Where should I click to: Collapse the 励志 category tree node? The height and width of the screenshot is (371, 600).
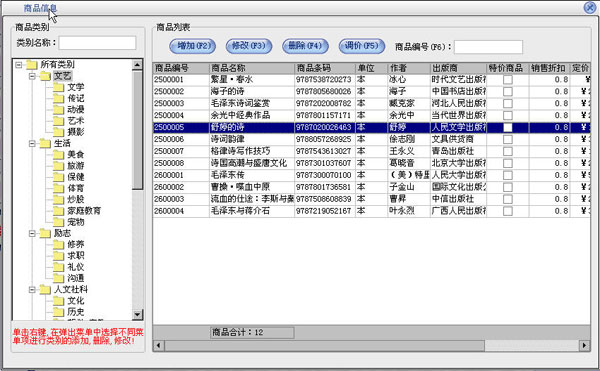tap(33, 233)
